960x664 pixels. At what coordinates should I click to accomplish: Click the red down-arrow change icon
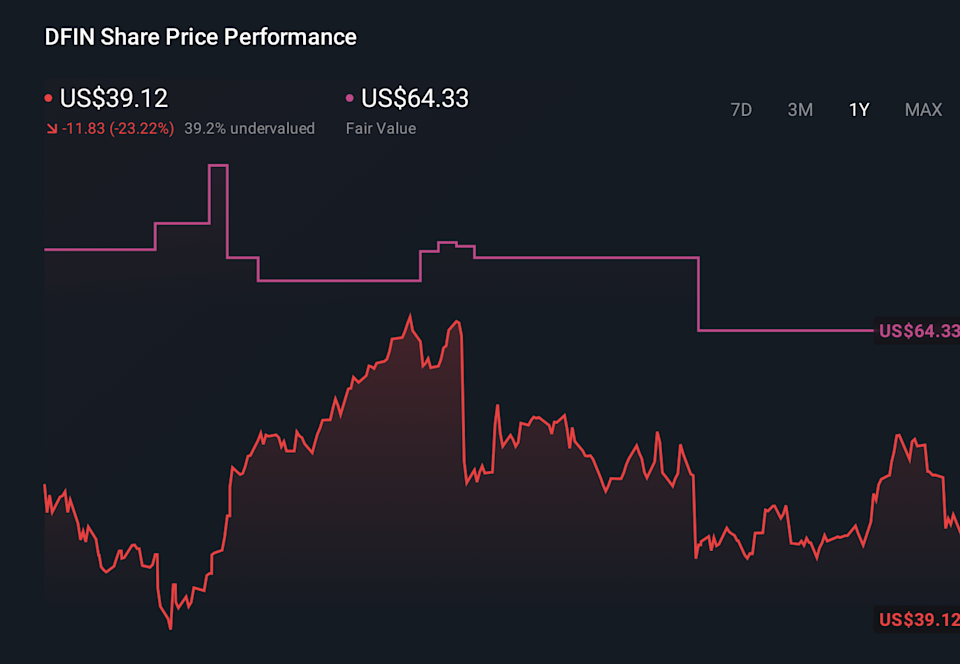pos(51,129)
